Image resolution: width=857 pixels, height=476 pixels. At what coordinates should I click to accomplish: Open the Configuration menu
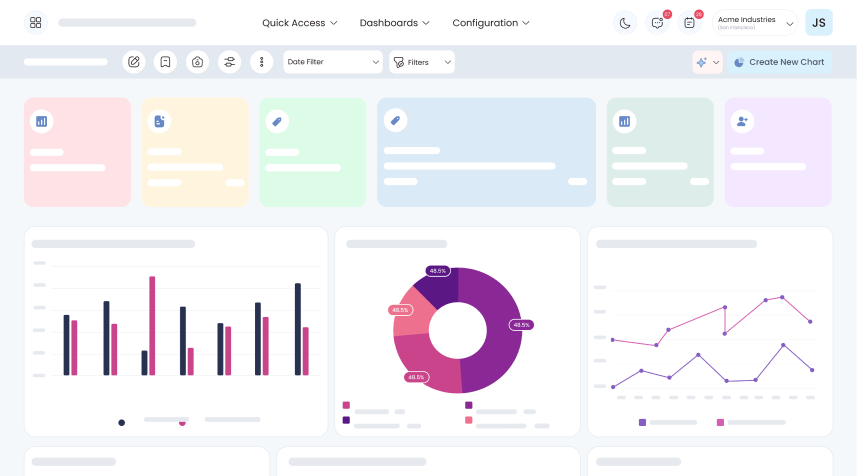(491, 22)
